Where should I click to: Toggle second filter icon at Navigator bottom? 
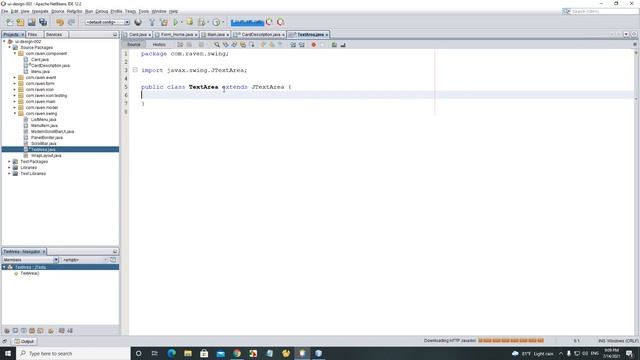[15, 331]
